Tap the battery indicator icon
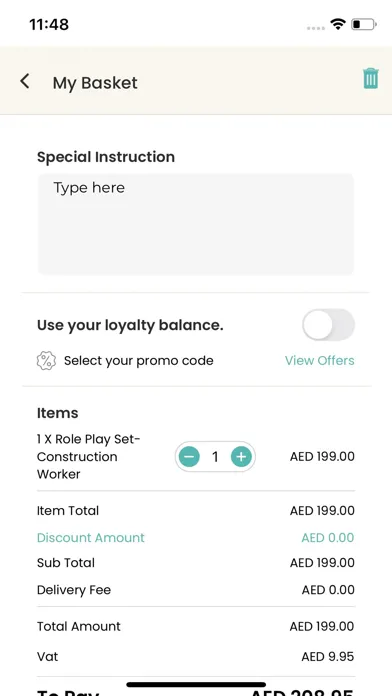392x696 pixels. 364,24
